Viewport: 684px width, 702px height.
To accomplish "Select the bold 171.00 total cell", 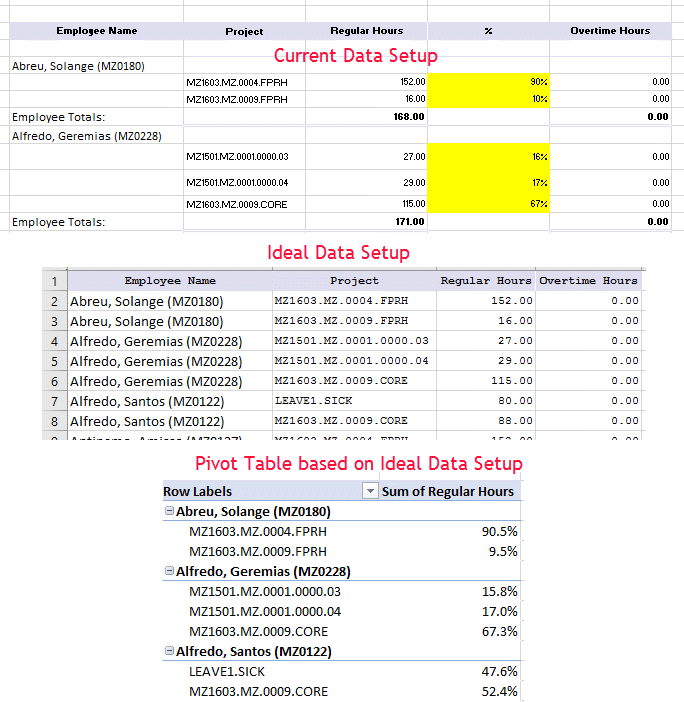I will (x=367, y=222).
